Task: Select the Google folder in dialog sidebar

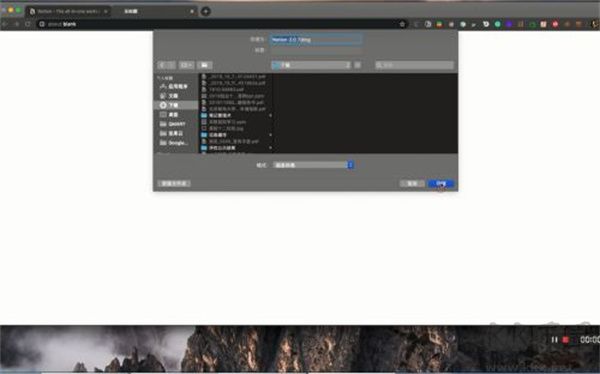Action: (x=176, y=143)
